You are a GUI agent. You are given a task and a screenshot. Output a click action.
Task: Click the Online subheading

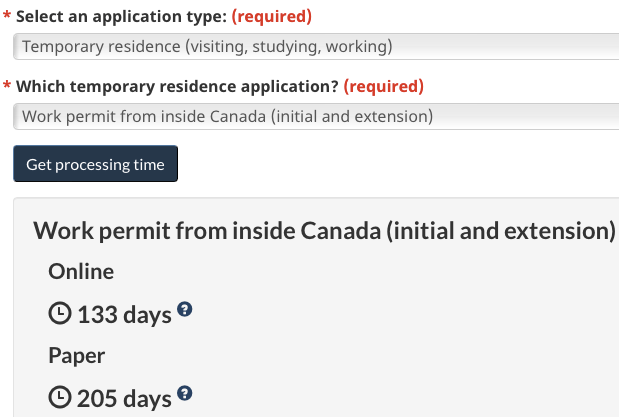81,271
